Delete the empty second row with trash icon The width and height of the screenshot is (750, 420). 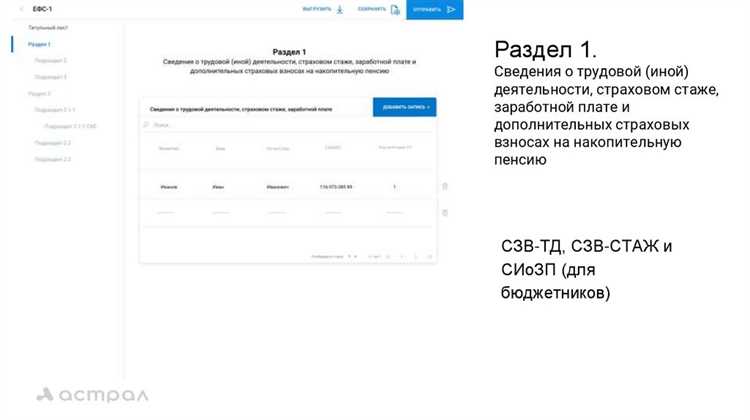445,212
